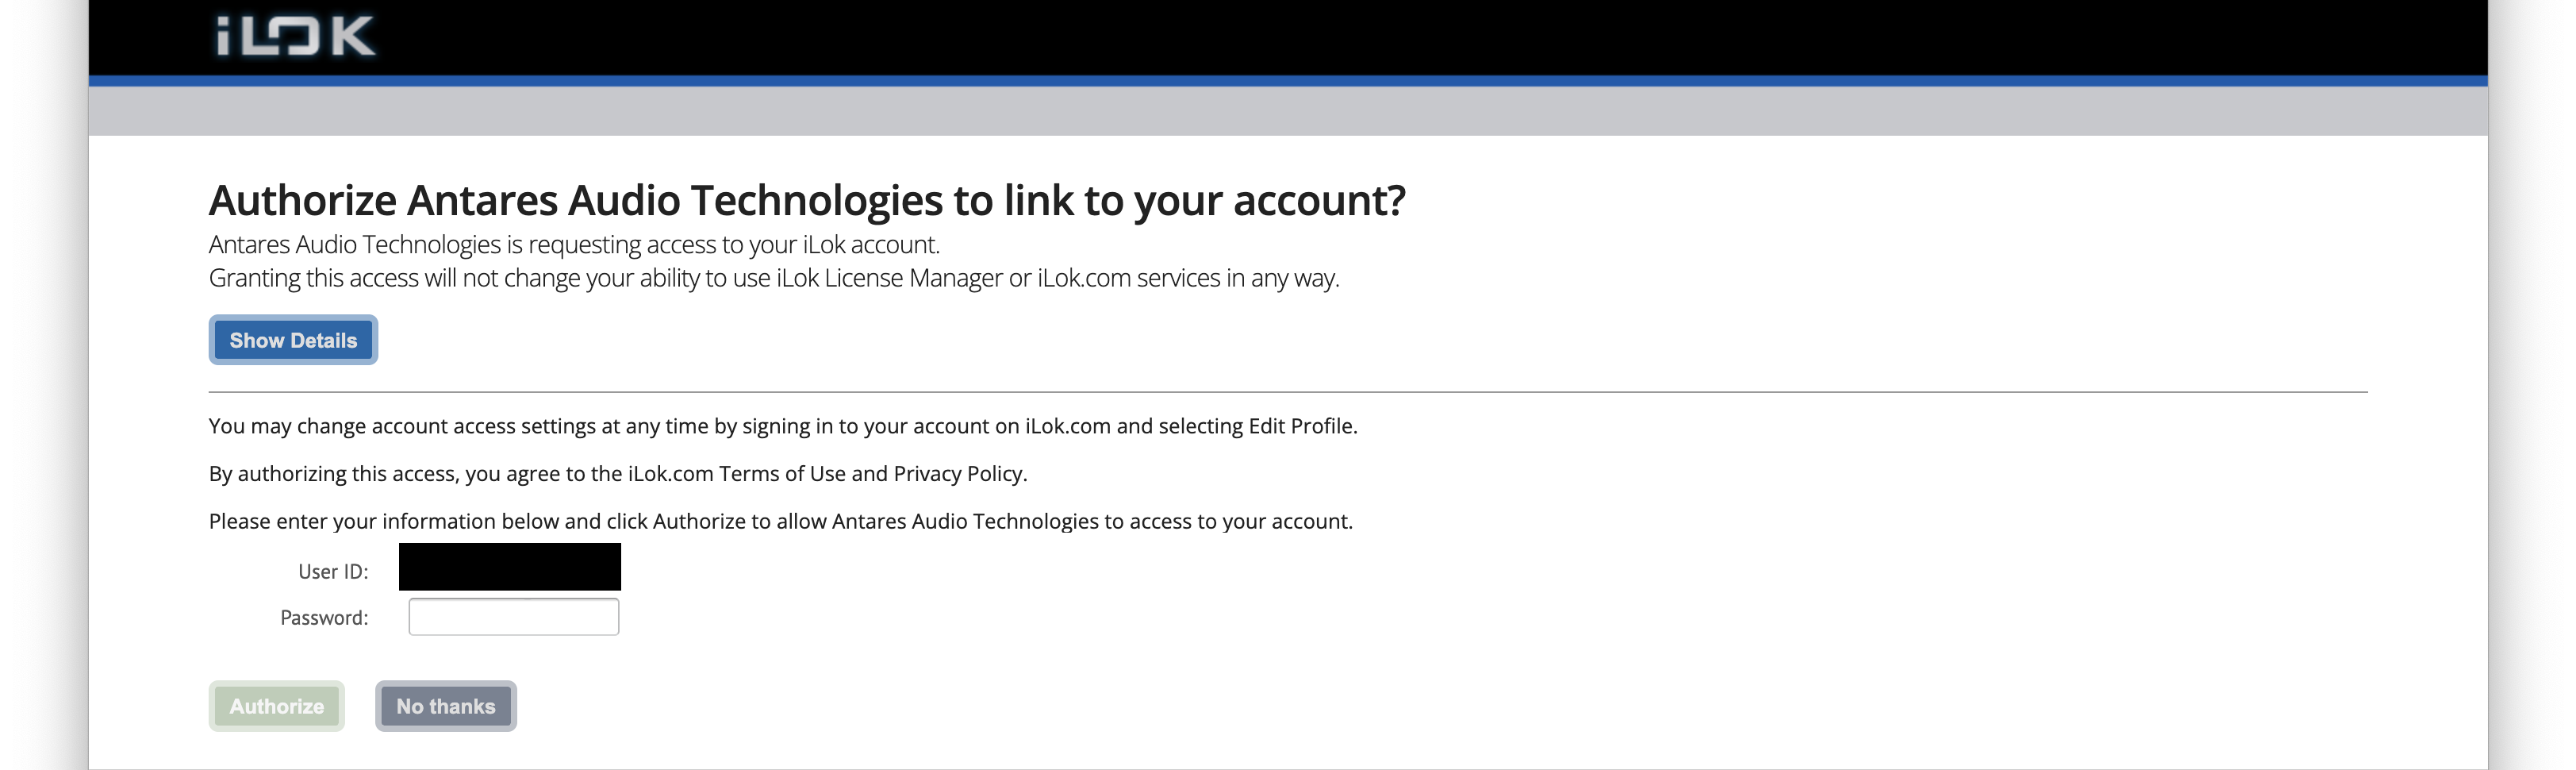
Task: Focus the User ID input field
Action: point(510,567)
